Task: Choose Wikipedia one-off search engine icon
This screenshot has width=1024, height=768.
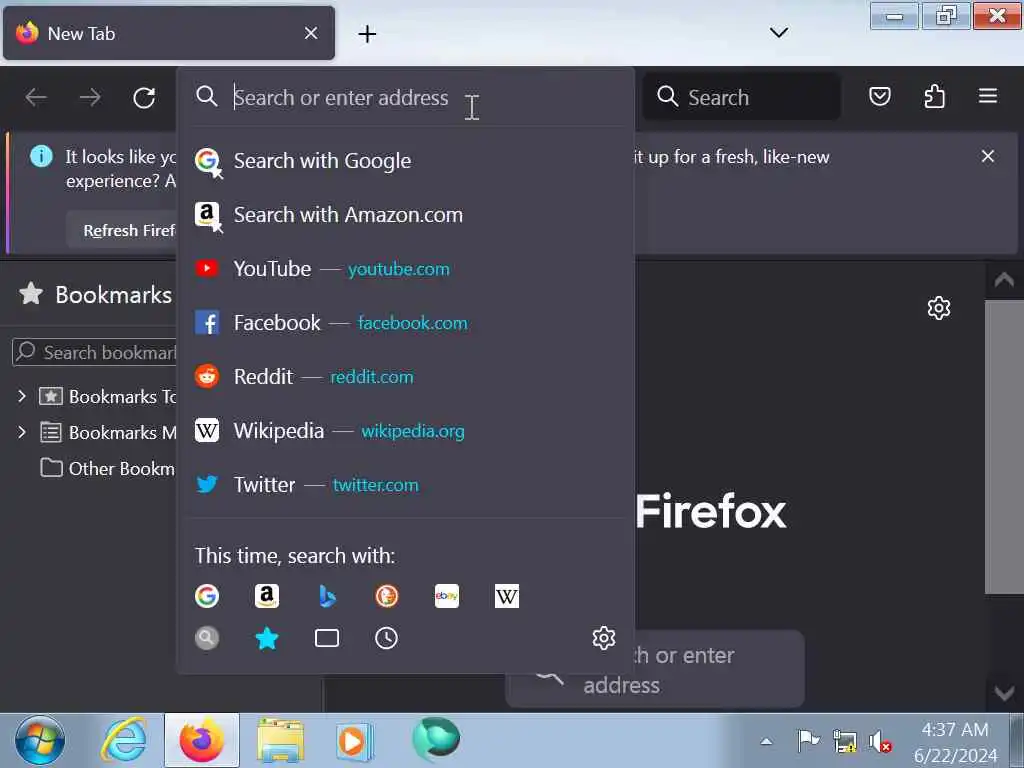Action: tap(507, 596)
